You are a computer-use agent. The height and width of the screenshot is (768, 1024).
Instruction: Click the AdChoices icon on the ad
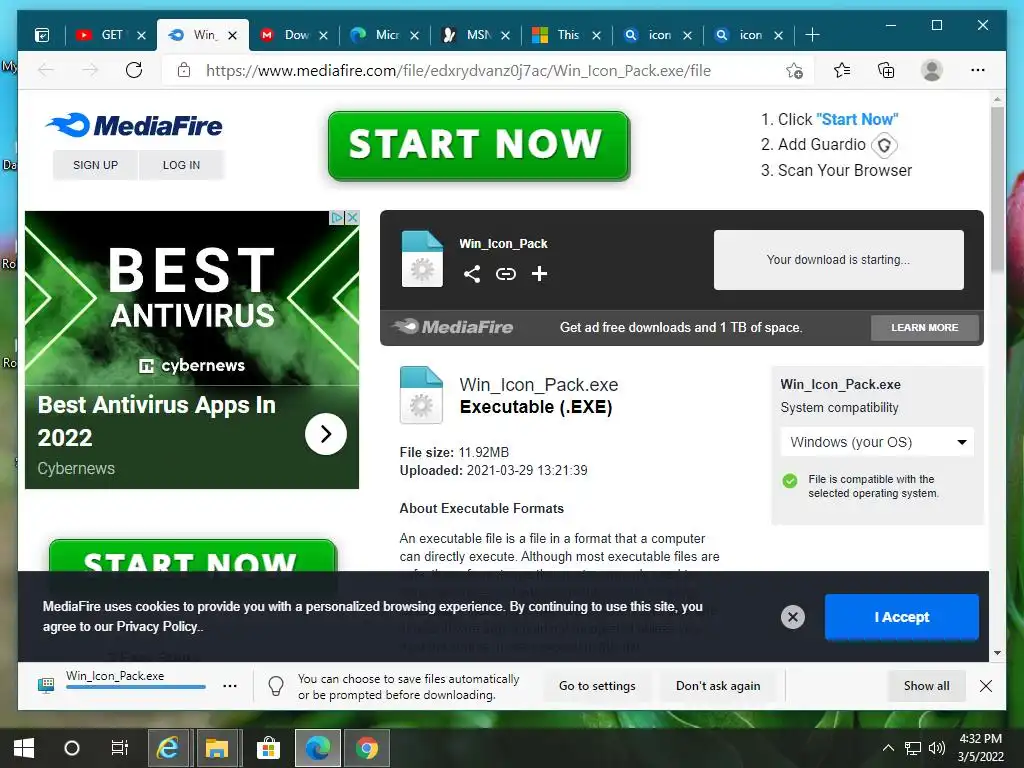point(337,217)
